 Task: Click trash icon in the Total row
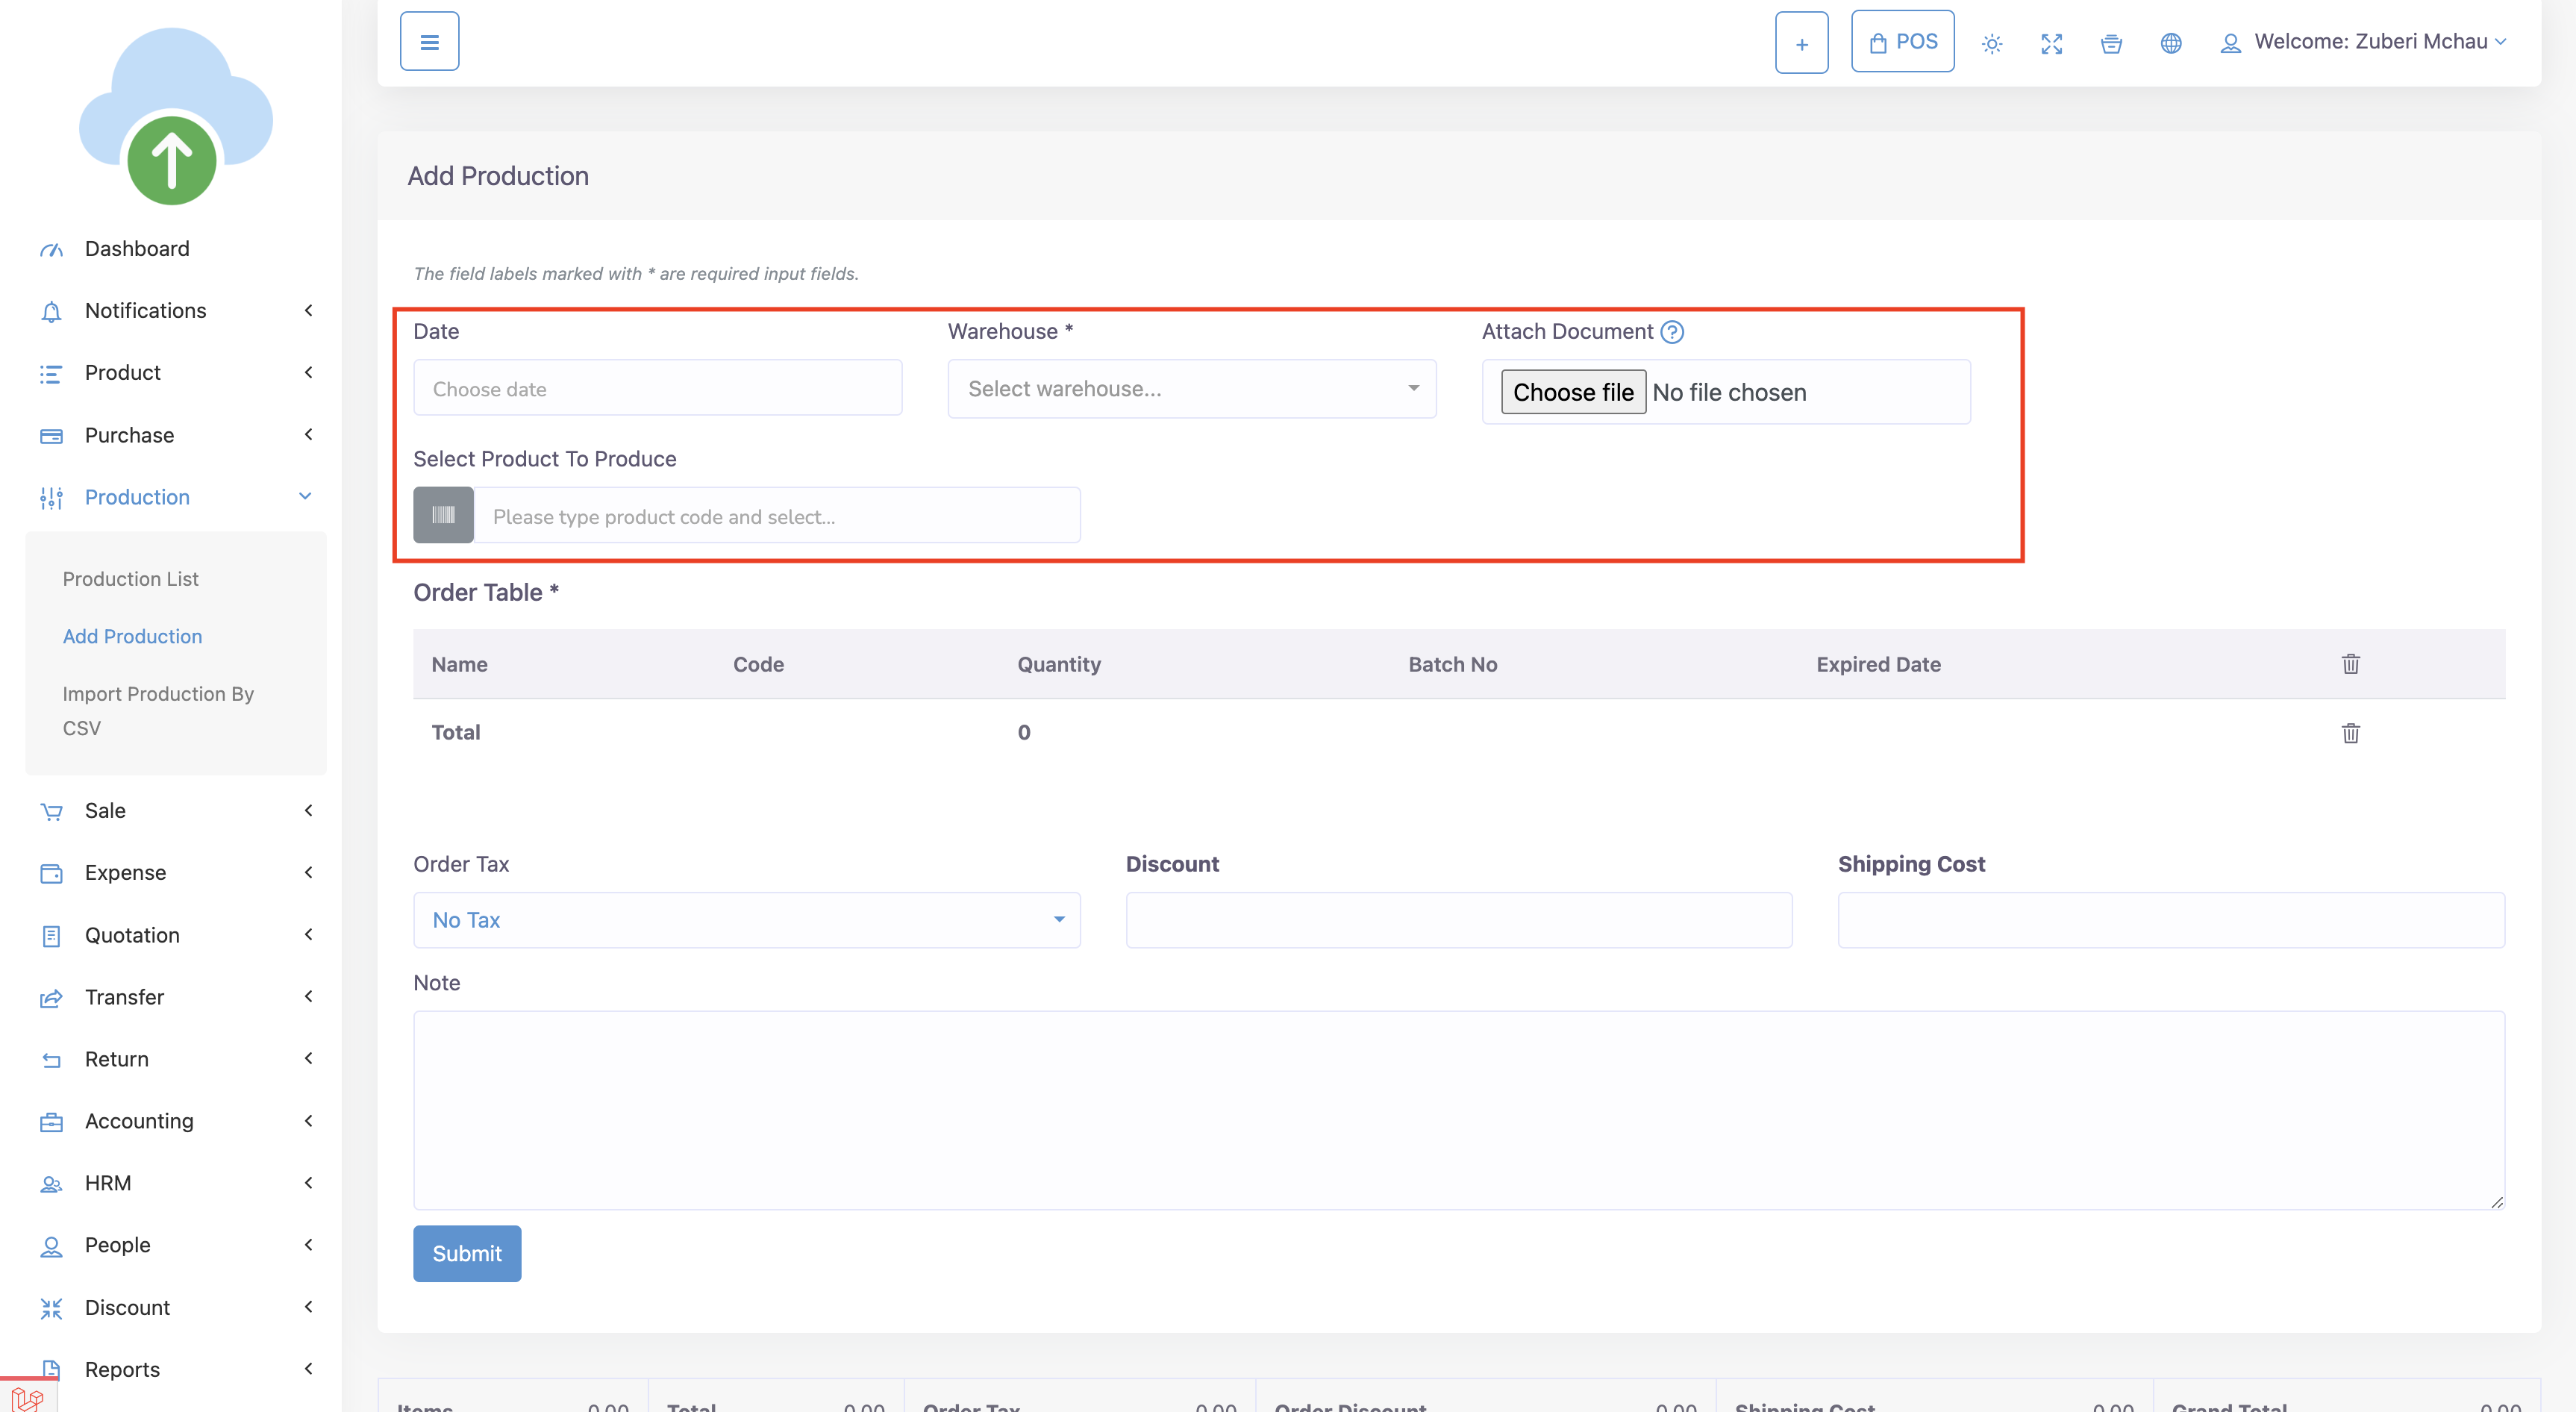[x=2350, y=733]
